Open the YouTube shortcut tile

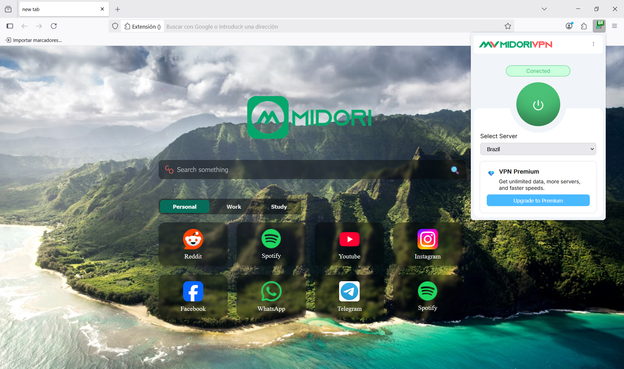click(349, 244)
